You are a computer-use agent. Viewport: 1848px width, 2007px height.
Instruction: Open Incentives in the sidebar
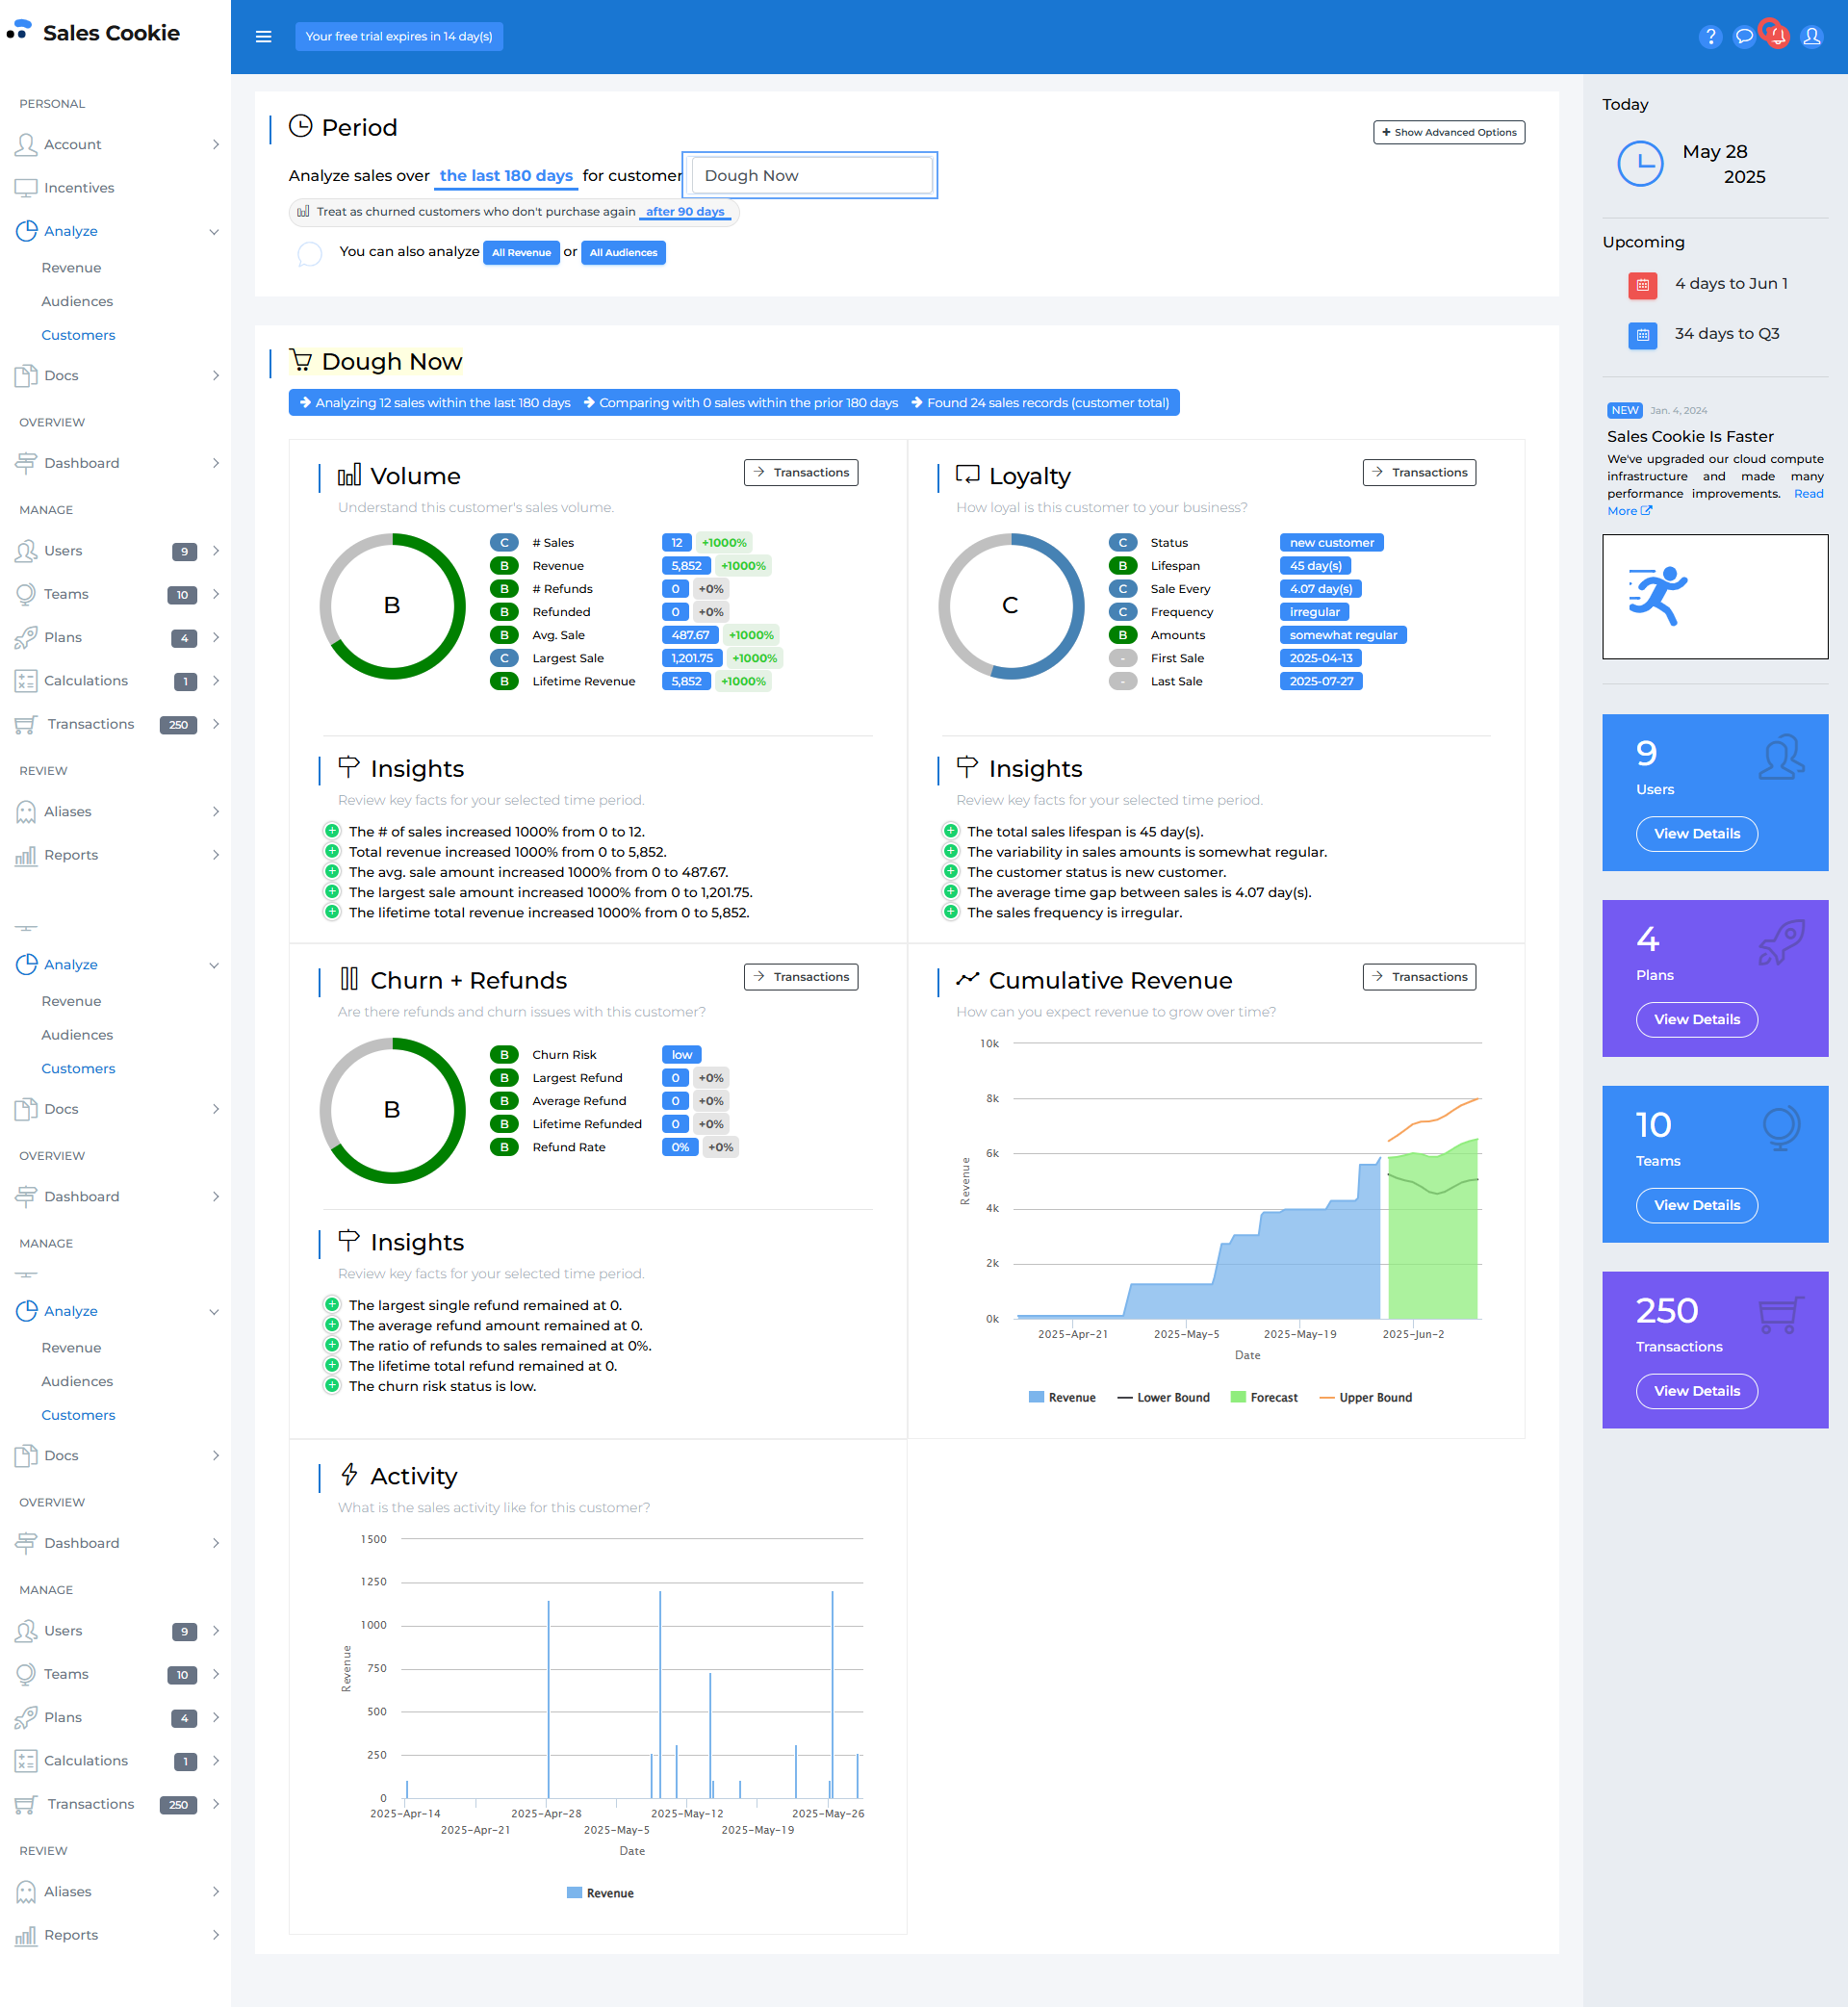pyautogui.click(x=79, y=188)
